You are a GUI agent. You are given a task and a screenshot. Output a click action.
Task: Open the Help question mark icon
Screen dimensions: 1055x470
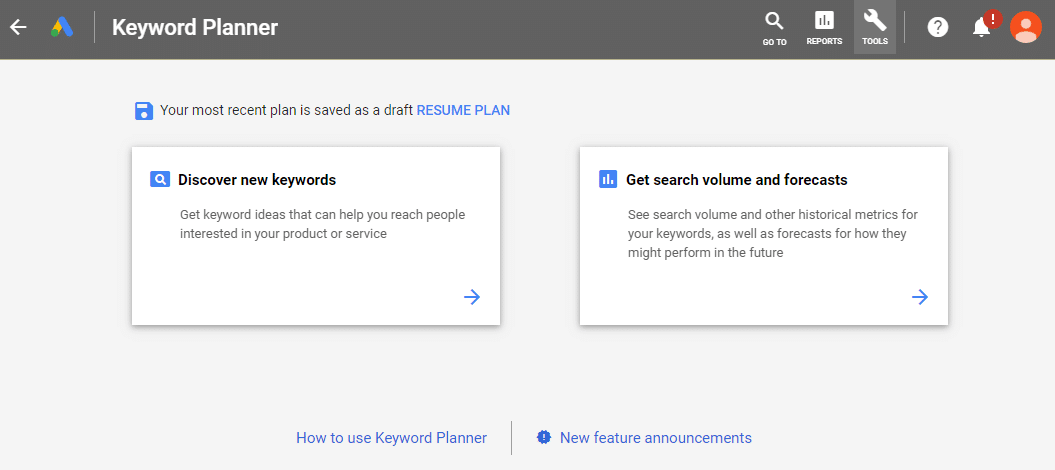click(x=937, y=28)
